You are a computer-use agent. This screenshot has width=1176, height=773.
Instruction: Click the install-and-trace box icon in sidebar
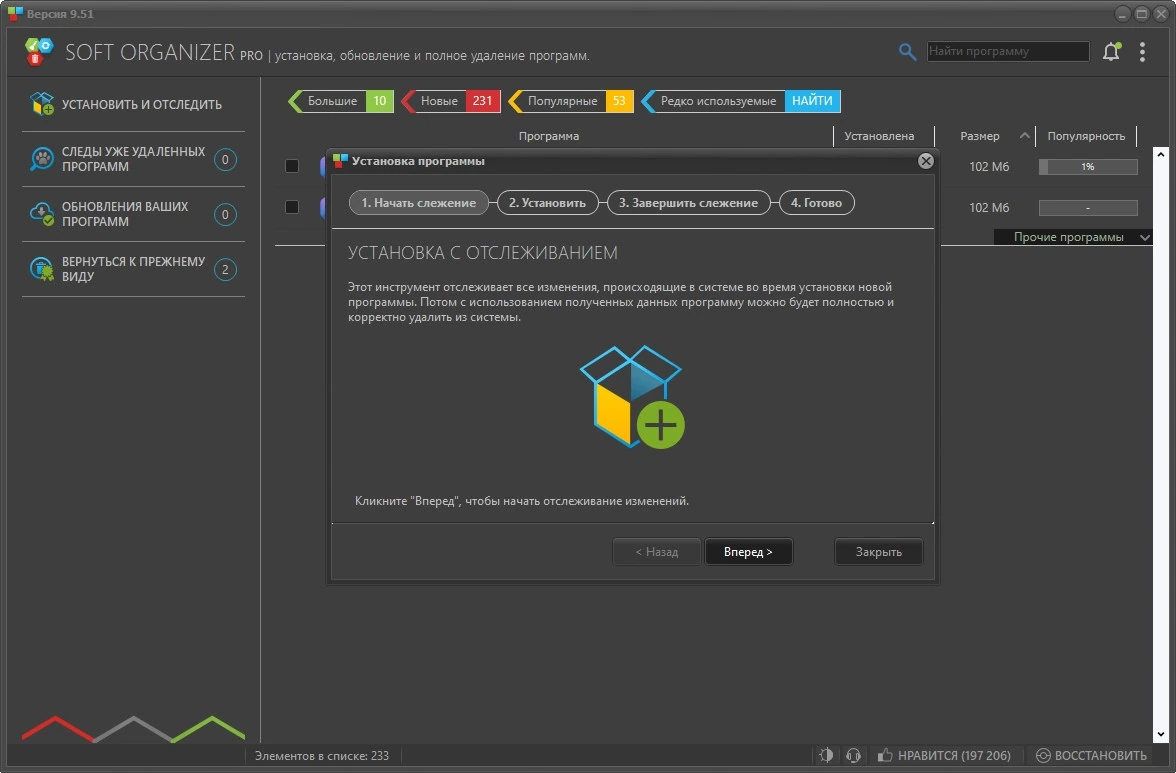[42, 103]
